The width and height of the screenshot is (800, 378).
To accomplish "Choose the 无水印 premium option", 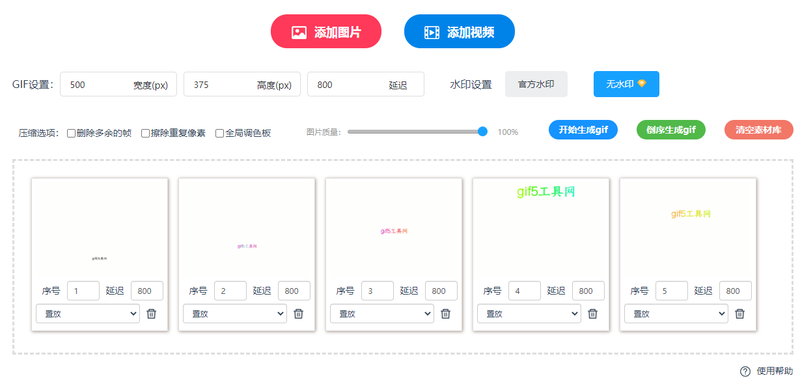I will (627, 84).
